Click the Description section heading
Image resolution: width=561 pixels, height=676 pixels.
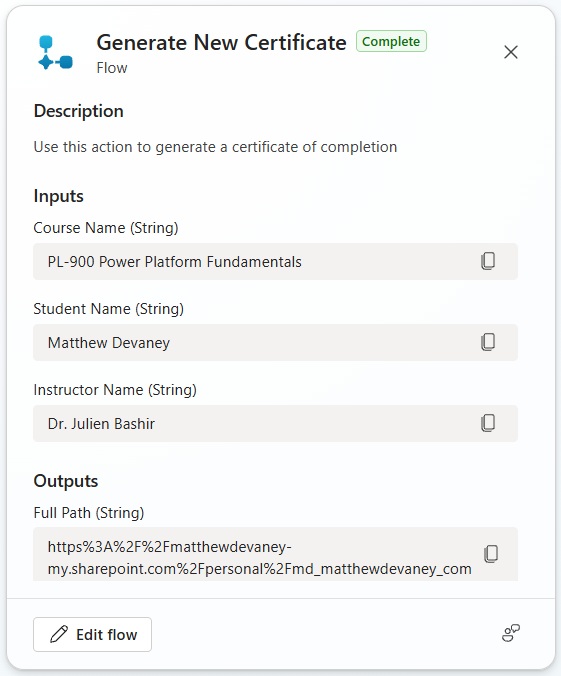click(79, 111)
